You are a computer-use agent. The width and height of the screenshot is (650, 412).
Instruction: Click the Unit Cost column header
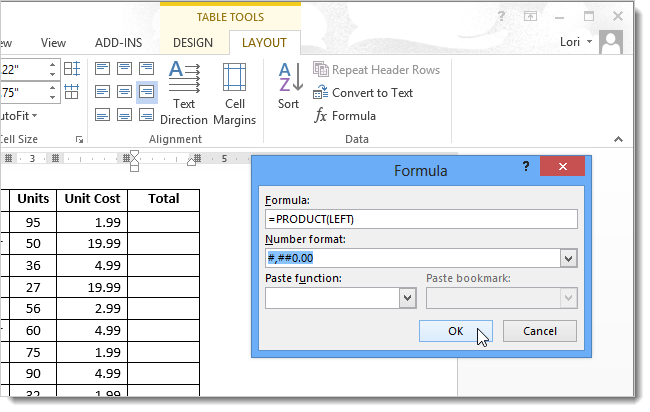click(92, 199)
